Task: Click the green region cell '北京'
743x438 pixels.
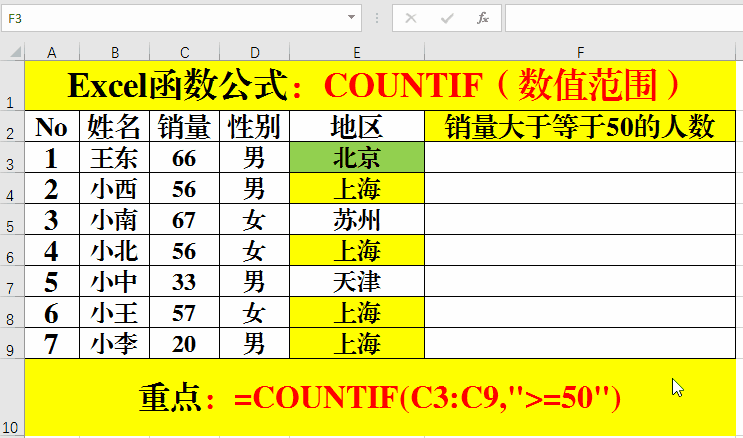Action: tap(357, 157)
